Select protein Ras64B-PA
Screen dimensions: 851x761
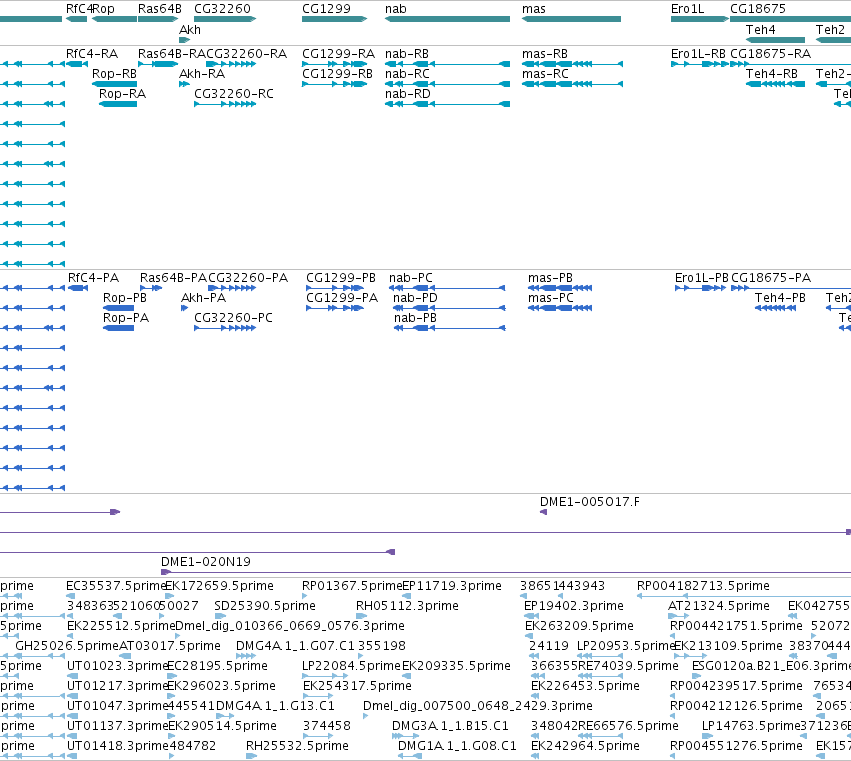click(173, 278)
